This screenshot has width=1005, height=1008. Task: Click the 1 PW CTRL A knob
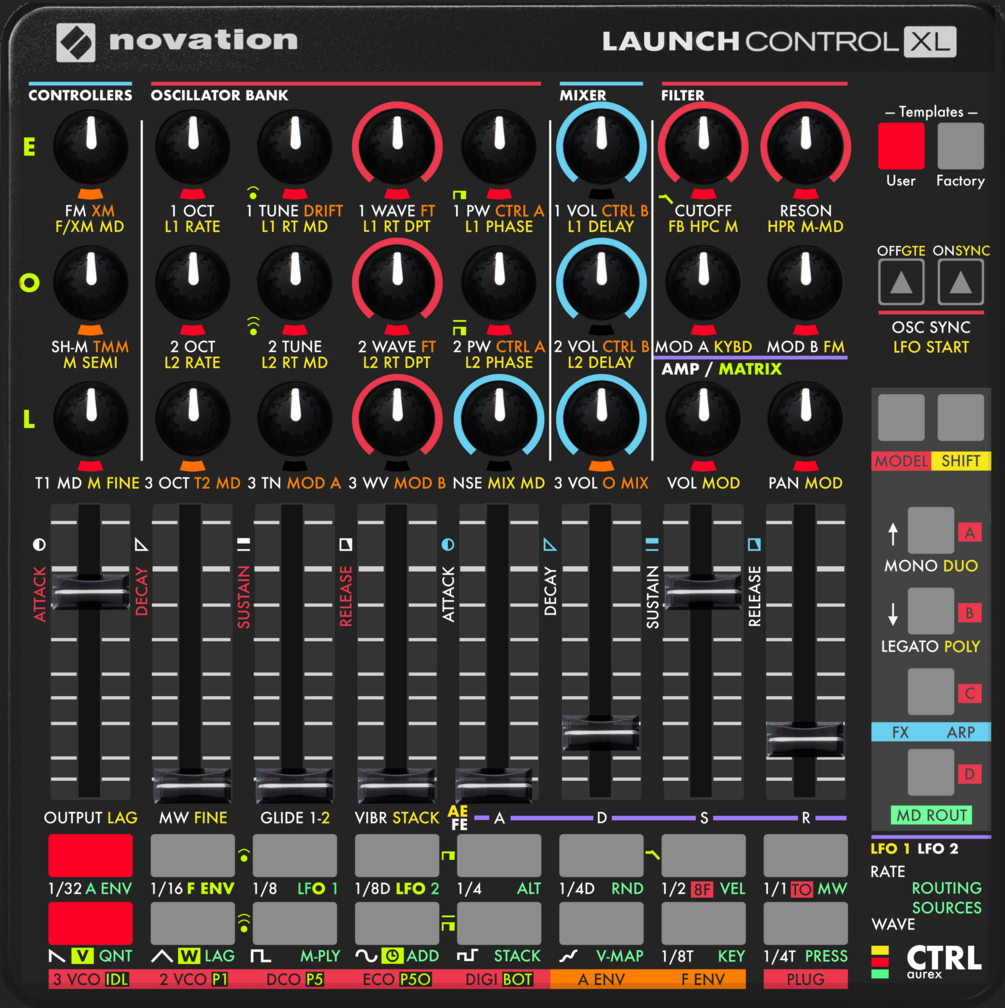coord(499,147)
